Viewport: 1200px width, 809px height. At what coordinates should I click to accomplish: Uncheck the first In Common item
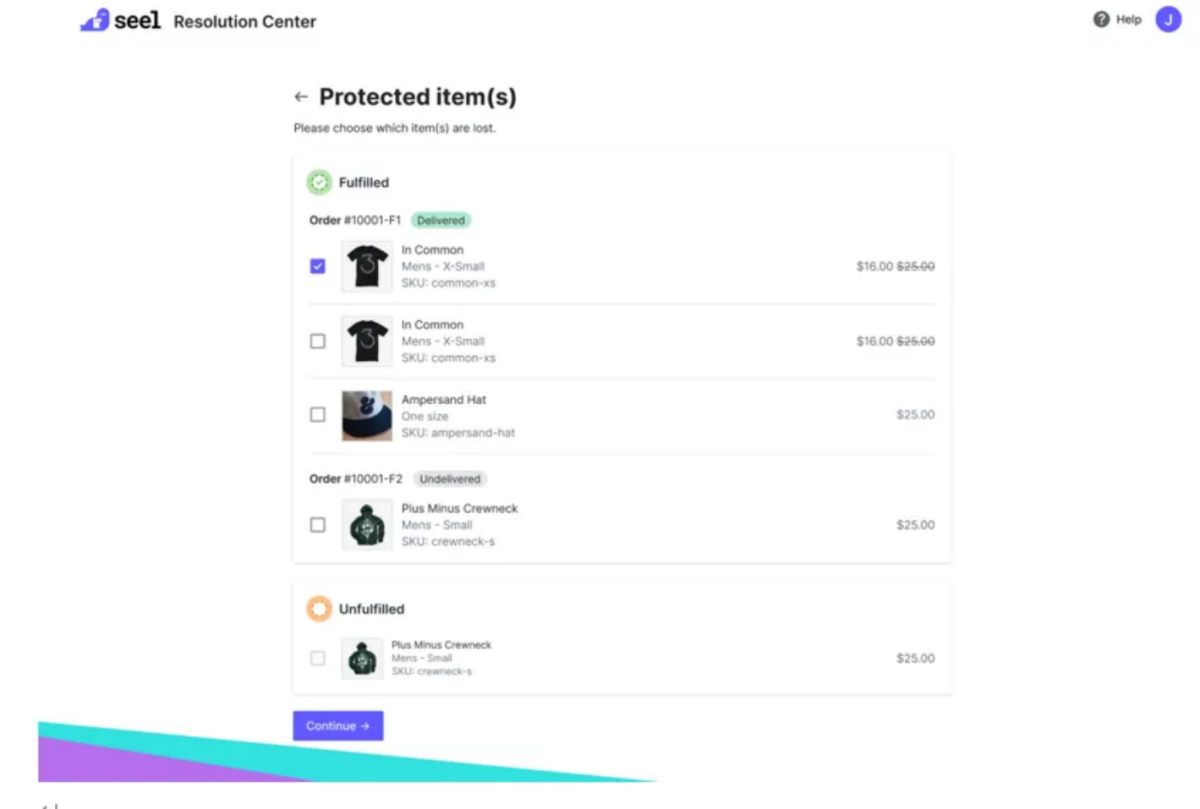pos(318,266)
